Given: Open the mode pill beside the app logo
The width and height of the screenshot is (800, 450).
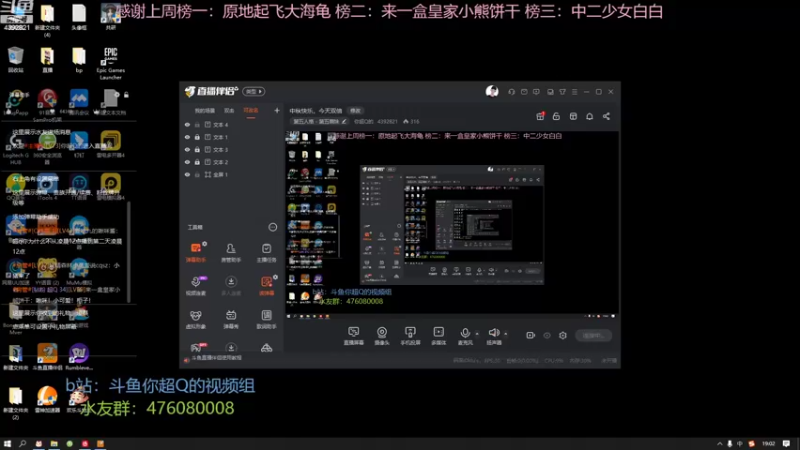Looking at the screenshot, I should click(254, 91).
